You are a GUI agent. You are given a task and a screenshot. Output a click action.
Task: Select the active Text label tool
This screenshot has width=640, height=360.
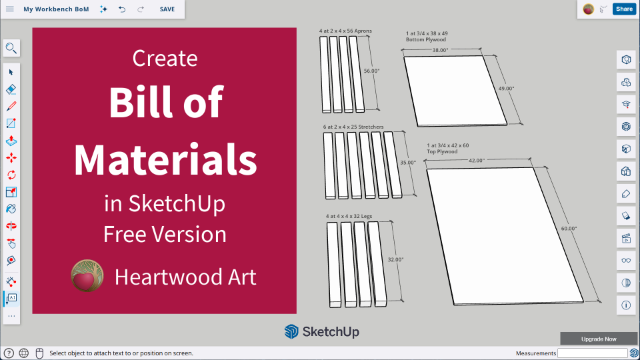point(11,298)
